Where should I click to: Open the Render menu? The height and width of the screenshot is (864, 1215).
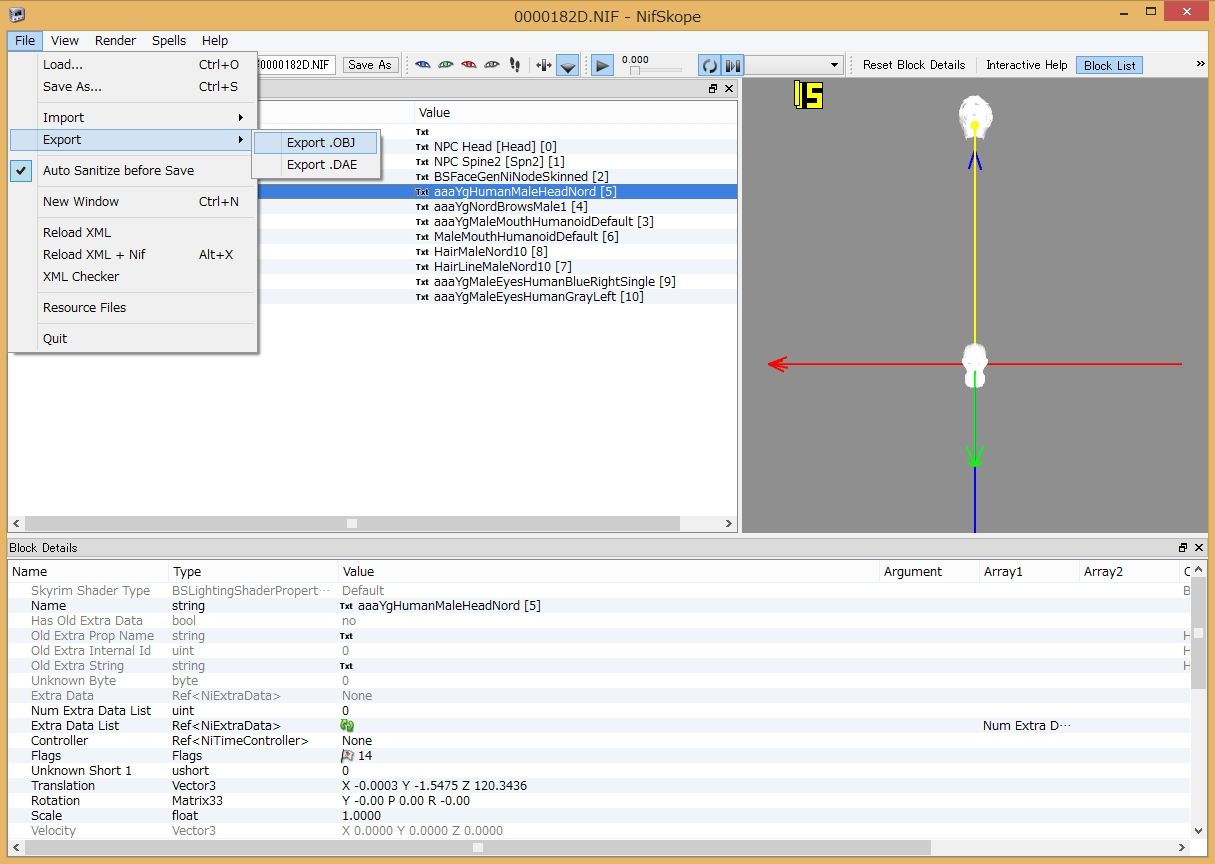point(116,41)
